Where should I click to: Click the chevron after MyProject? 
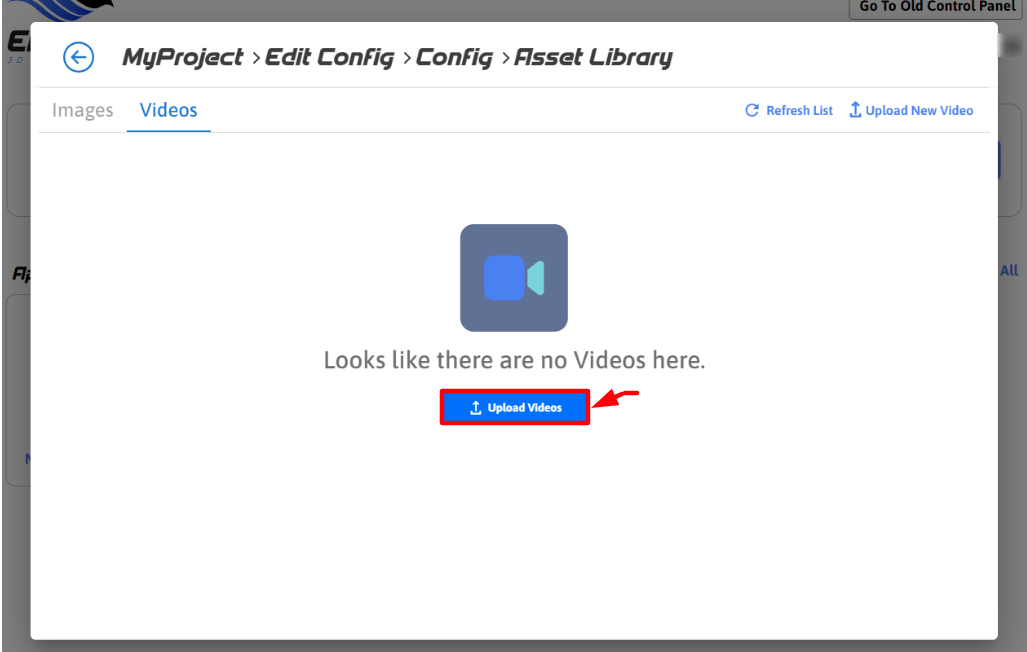[255, 59]
